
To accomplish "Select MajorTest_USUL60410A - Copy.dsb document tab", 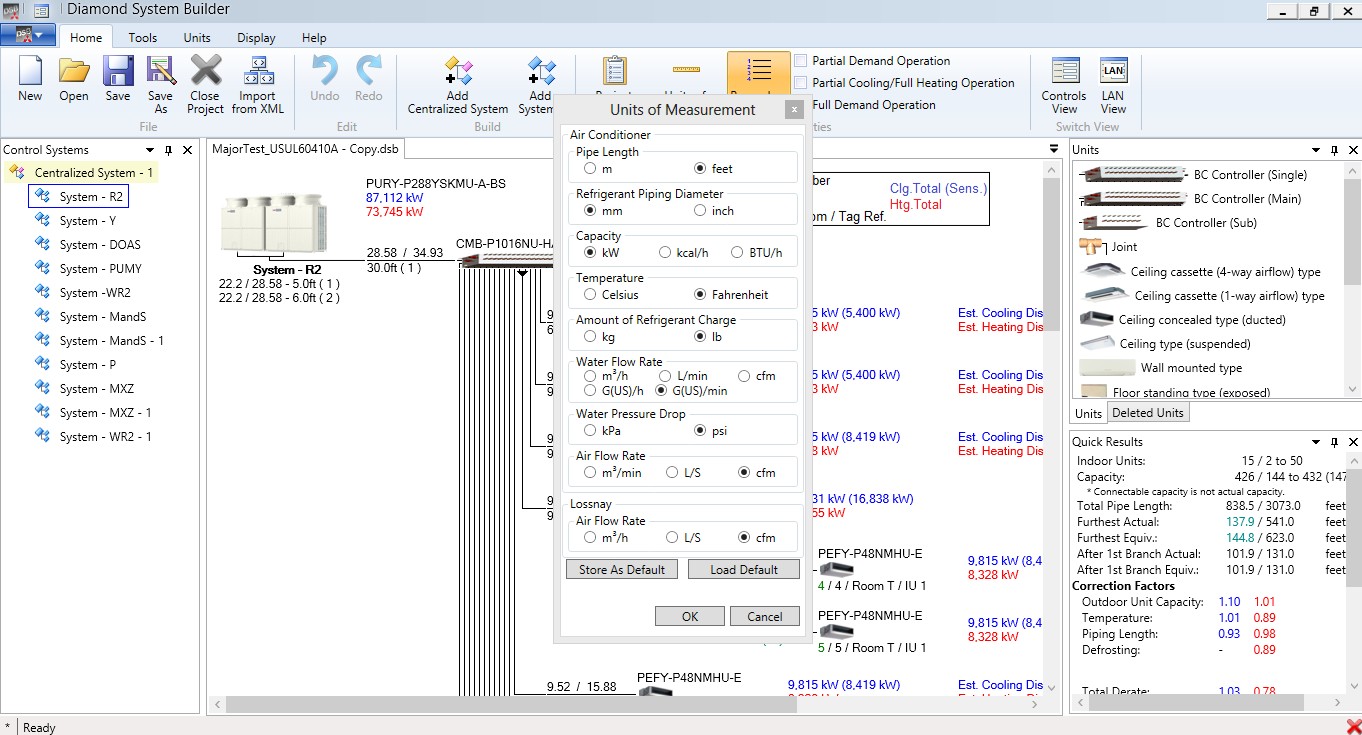I will pos(307,149).
